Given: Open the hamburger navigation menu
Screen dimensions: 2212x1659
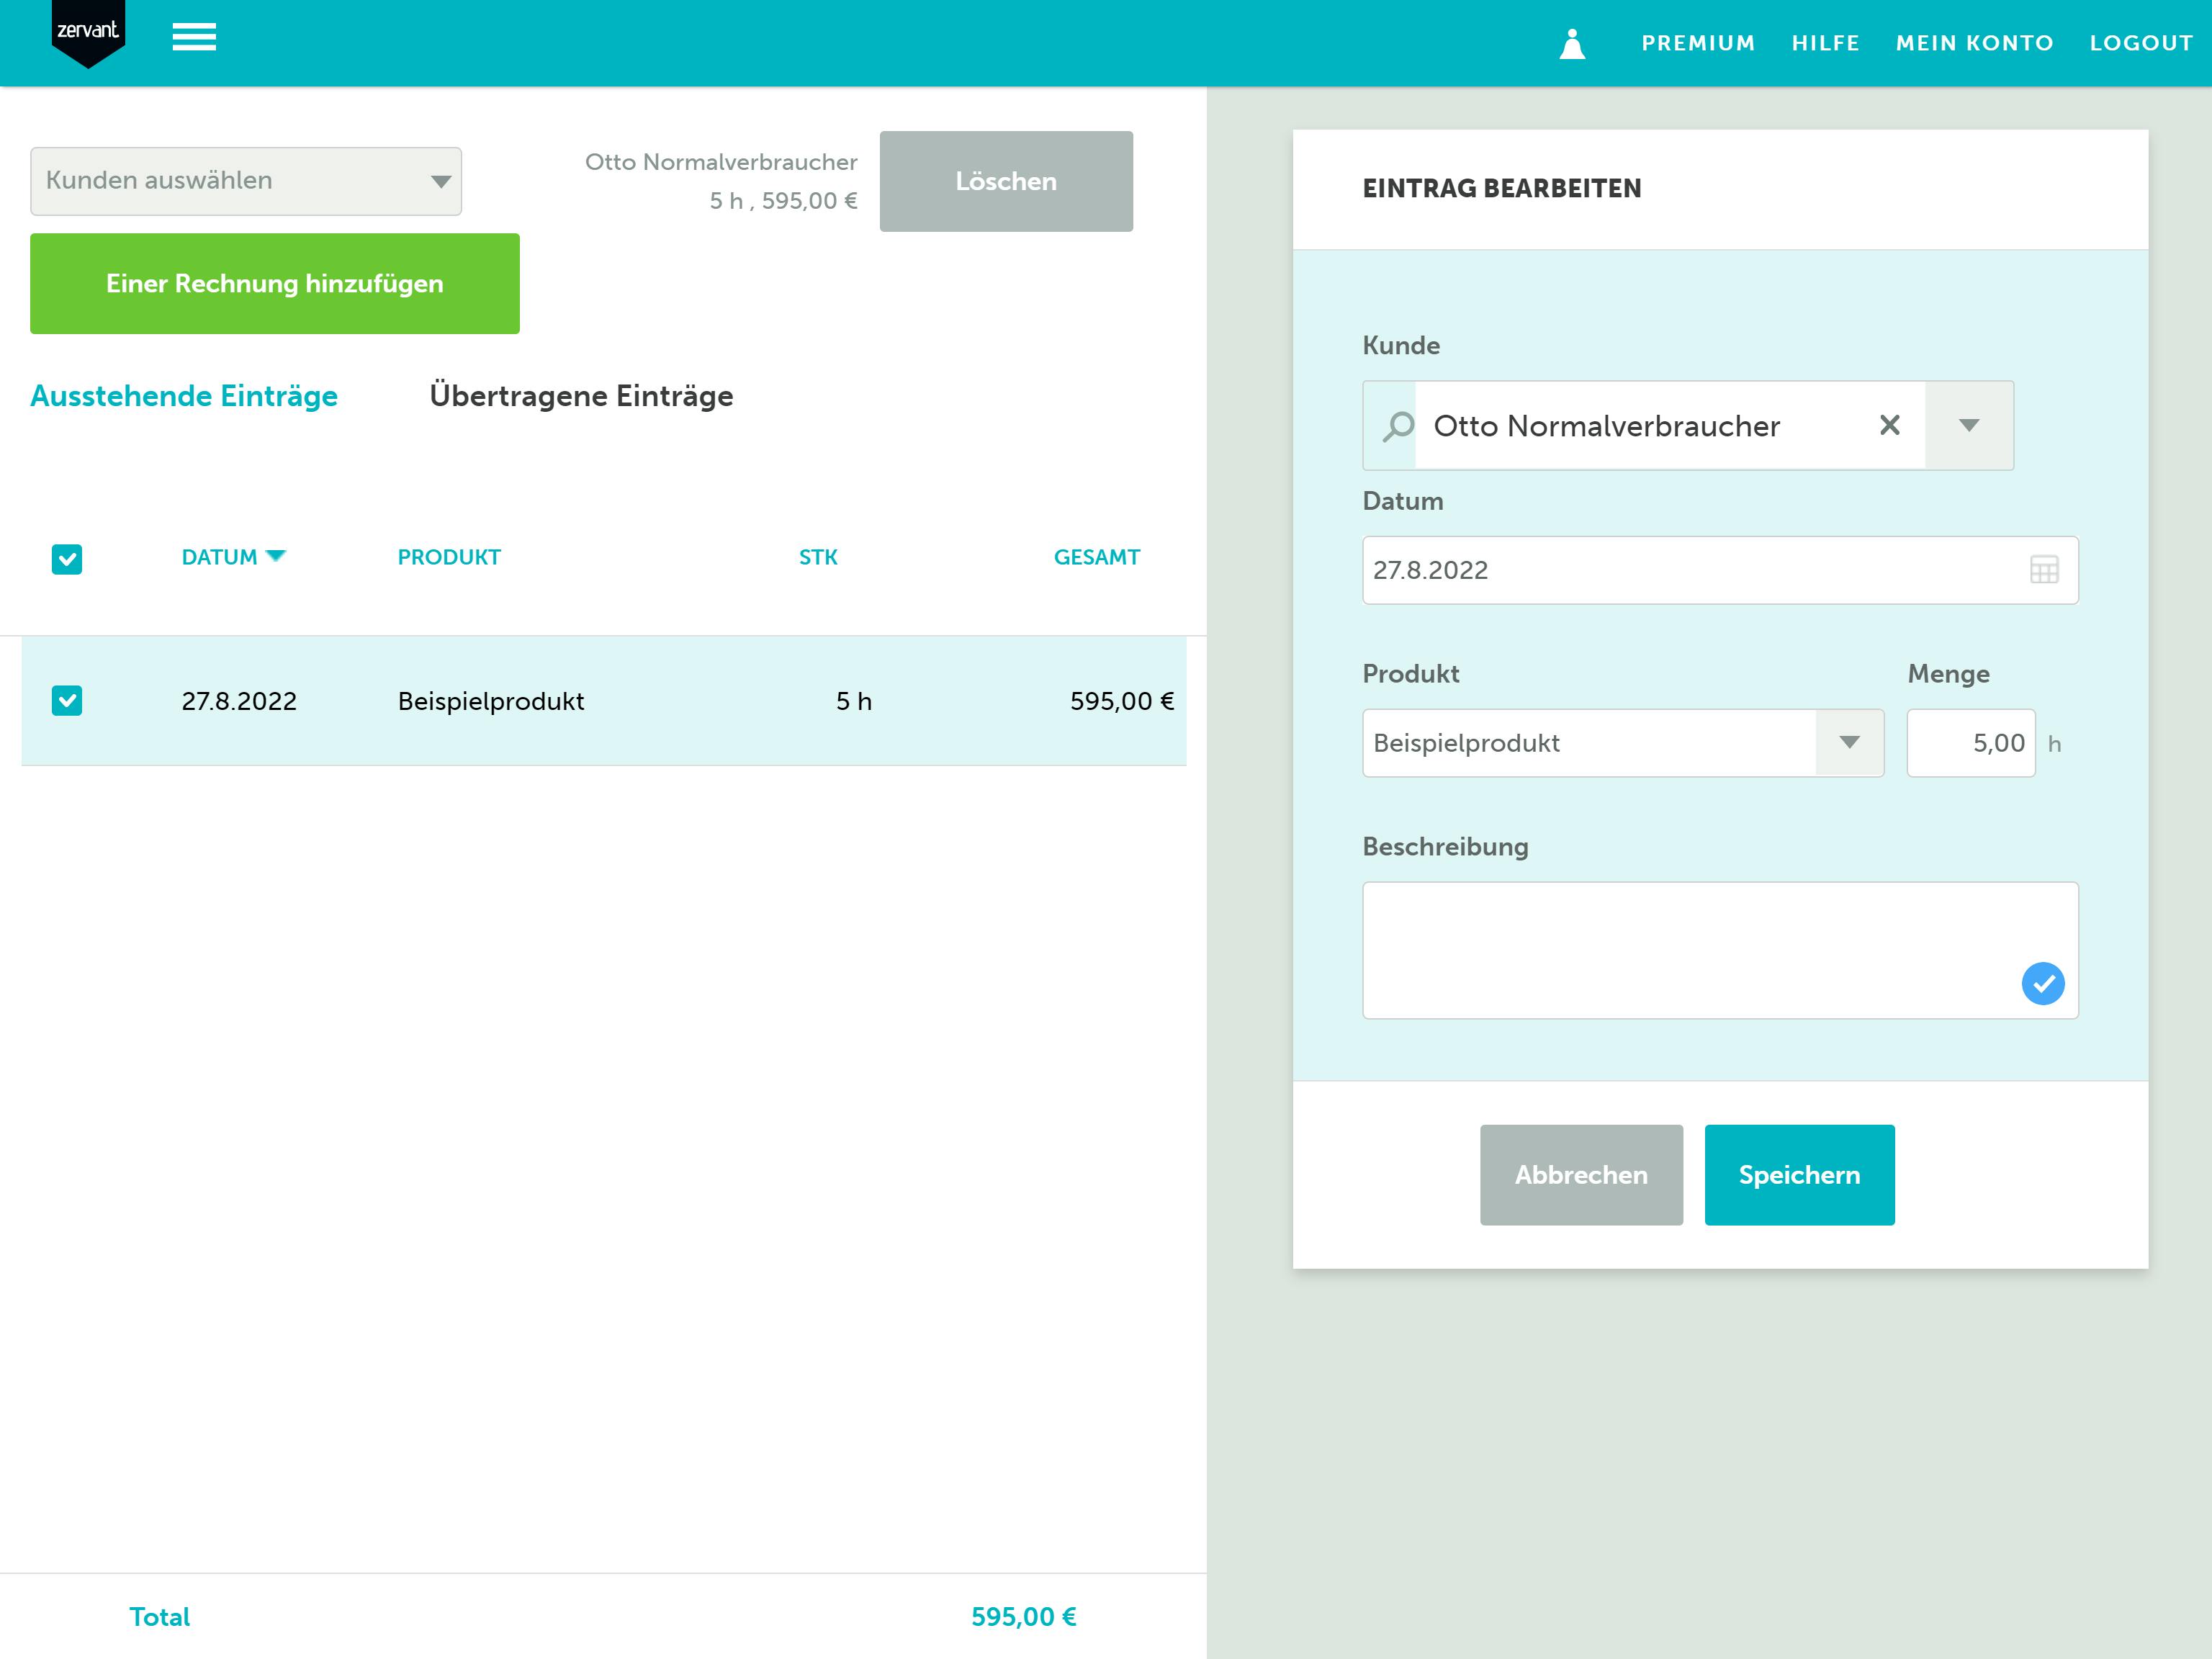Looking at the screenshot, I should [194, 38].
